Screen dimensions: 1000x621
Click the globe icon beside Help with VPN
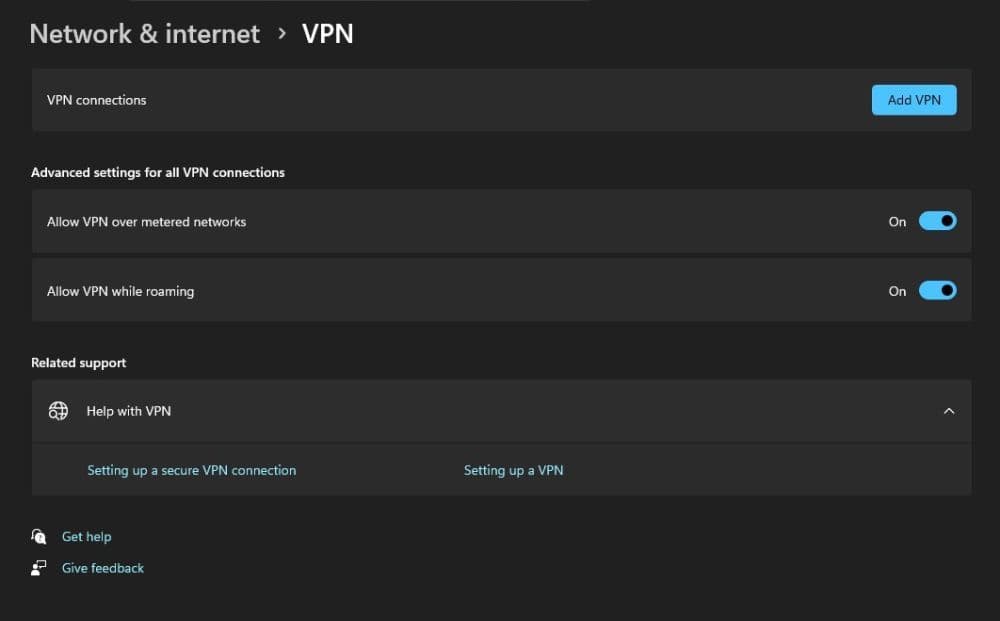[x=58, y=410]
